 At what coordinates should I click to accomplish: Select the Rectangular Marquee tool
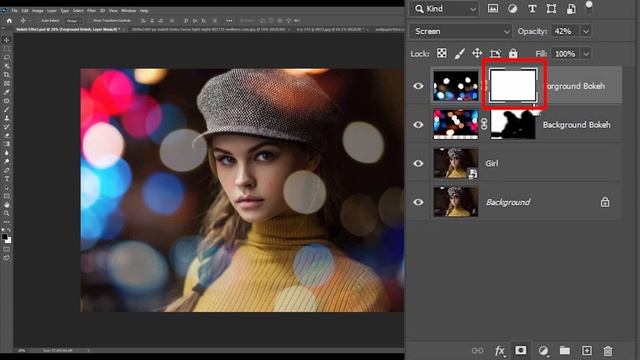click(x=7, y=49)
